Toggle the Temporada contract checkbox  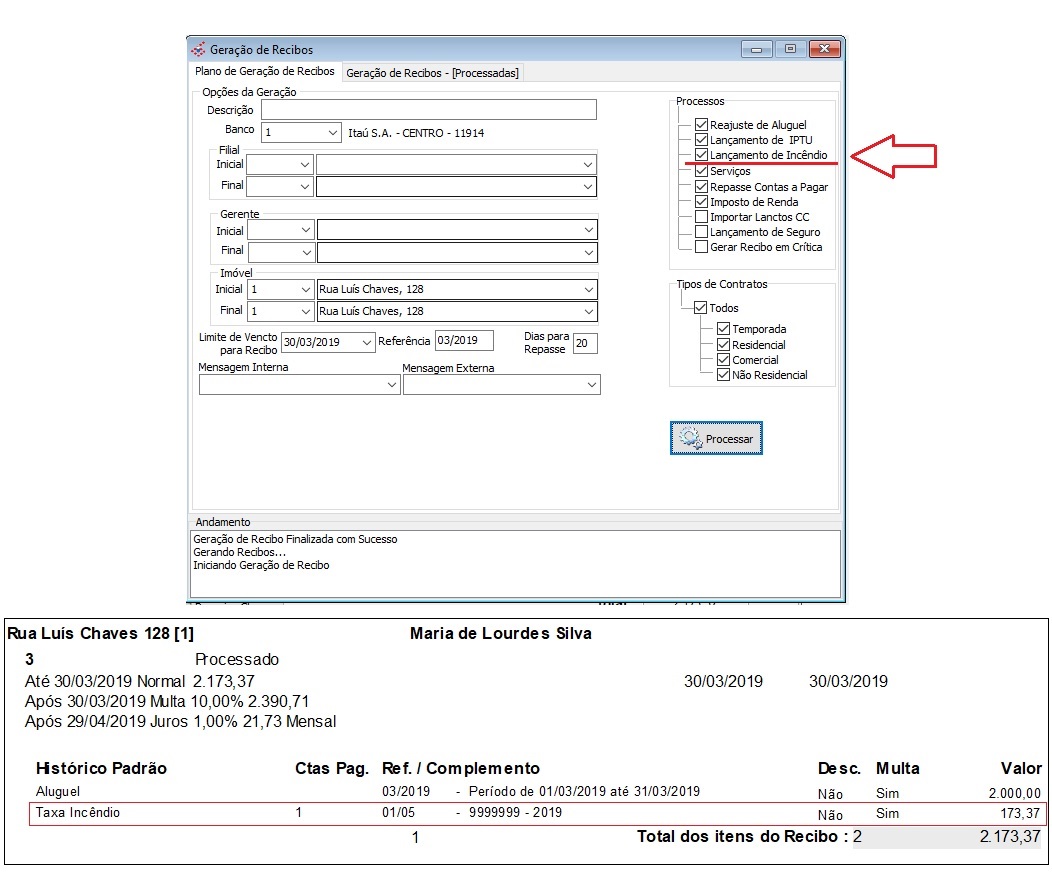723,329
